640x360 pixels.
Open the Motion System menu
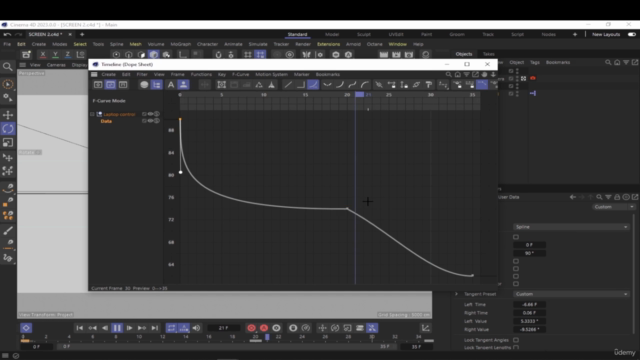click(271, 74)
